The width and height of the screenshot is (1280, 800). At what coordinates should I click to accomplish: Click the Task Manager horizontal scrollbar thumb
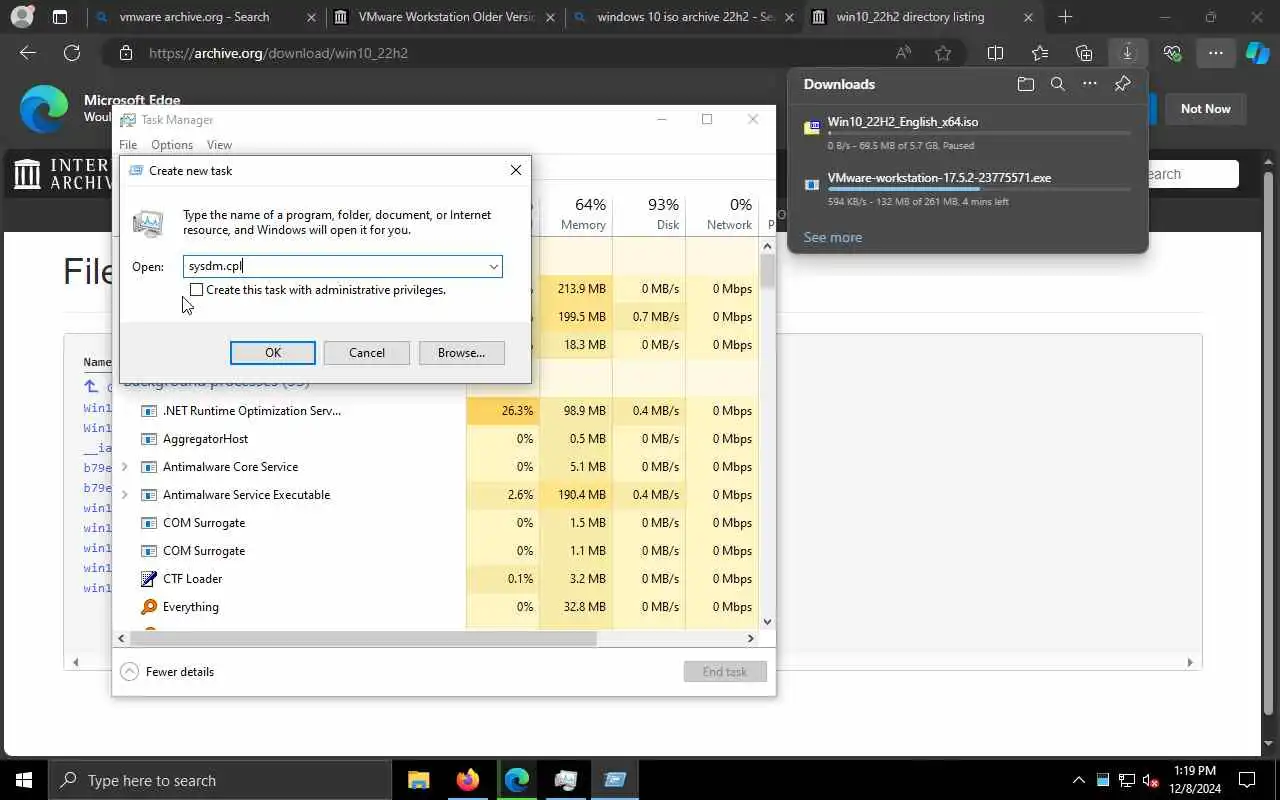click(363, 638)
